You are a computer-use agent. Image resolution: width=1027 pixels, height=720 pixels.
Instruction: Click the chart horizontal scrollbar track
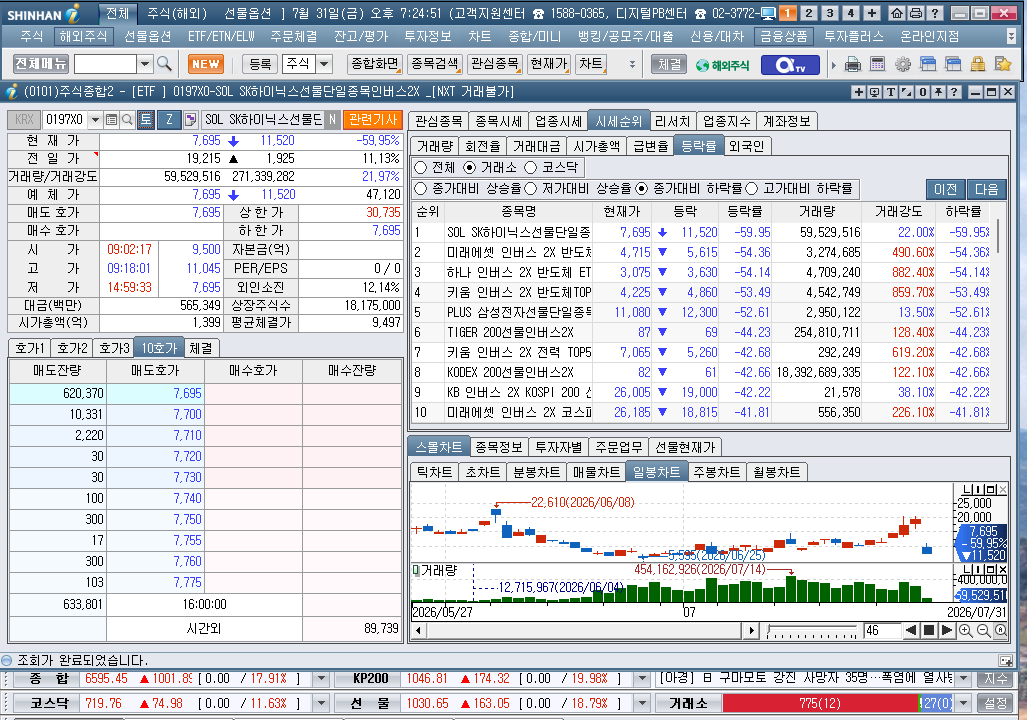(585, 631)
